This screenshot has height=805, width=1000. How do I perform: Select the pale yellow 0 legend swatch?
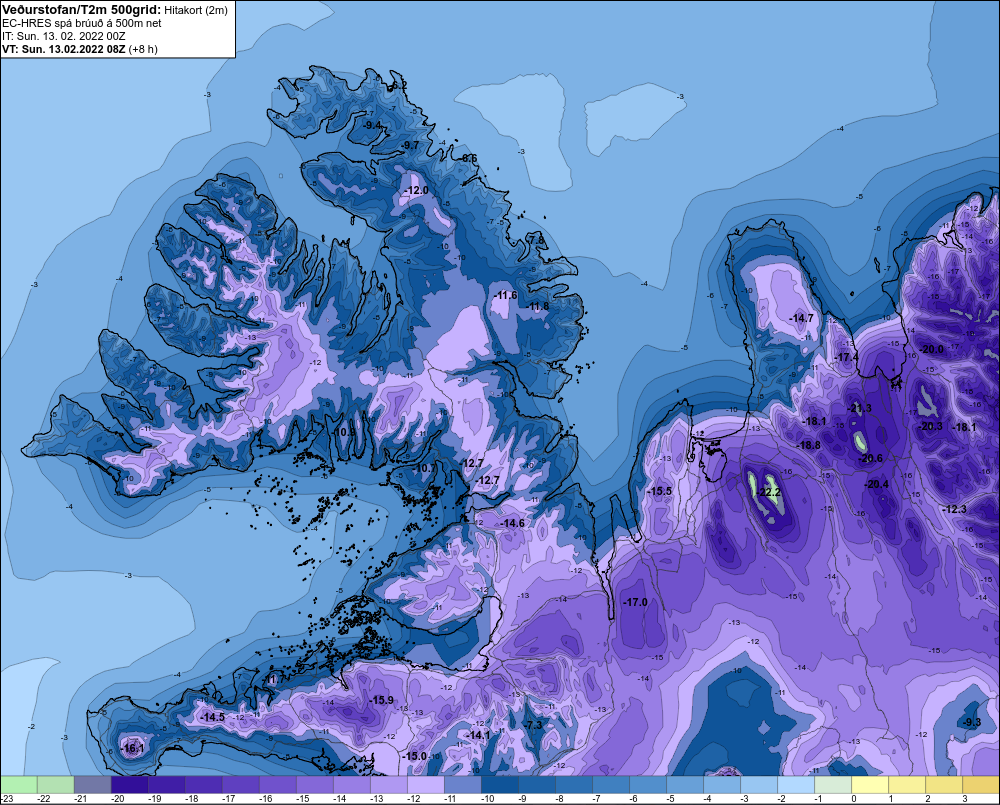(x=870, y=784)
